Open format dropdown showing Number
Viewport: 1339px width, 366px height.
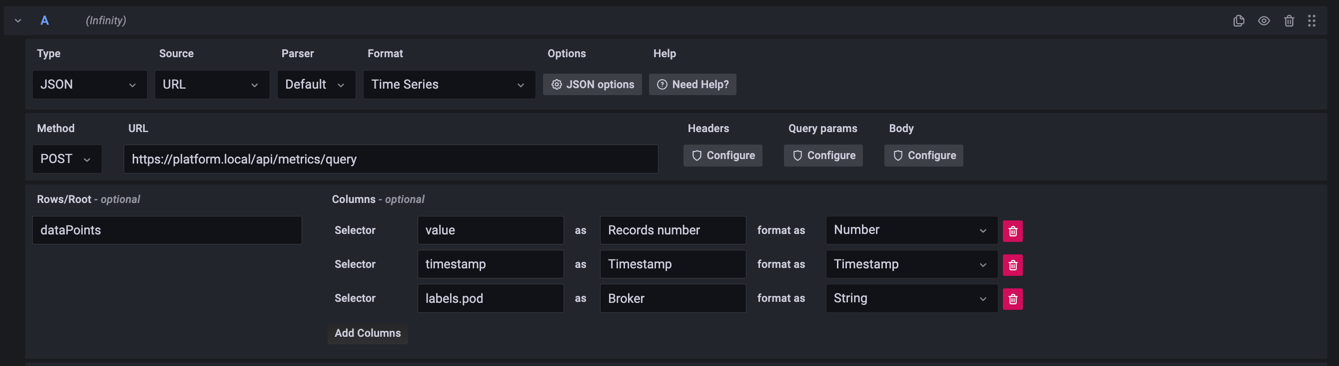[911, 230]
